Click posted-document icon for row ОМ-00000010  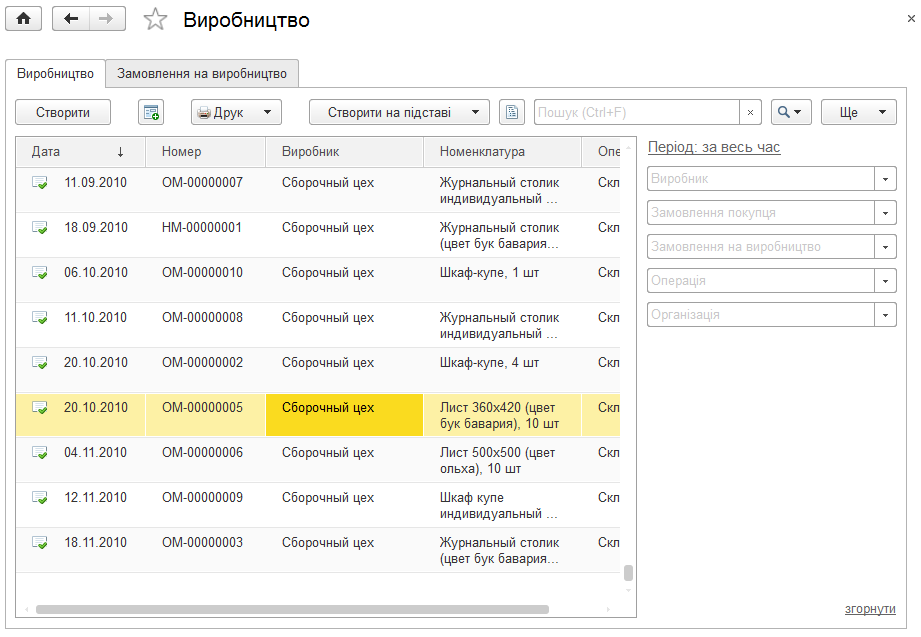(39, 273)
